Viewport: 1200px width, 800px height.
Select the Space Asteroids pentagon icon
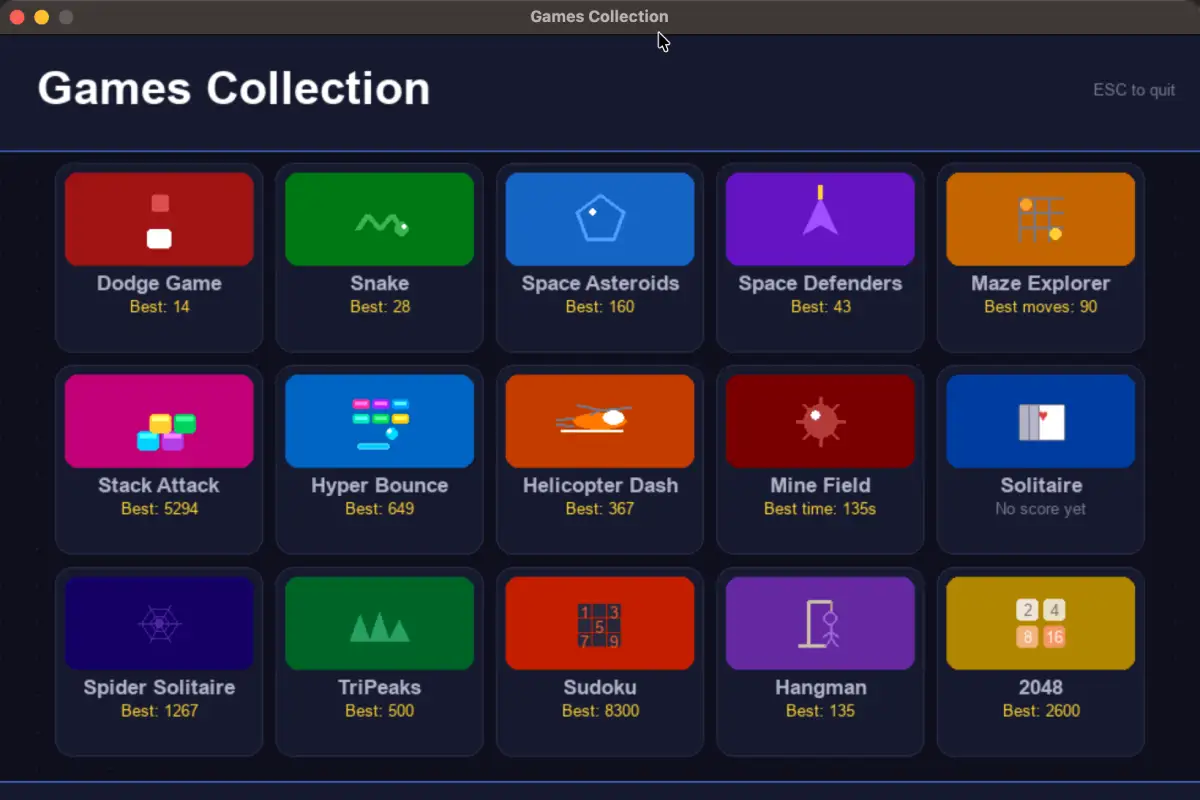pyautogui.click(x=600, y=219)
